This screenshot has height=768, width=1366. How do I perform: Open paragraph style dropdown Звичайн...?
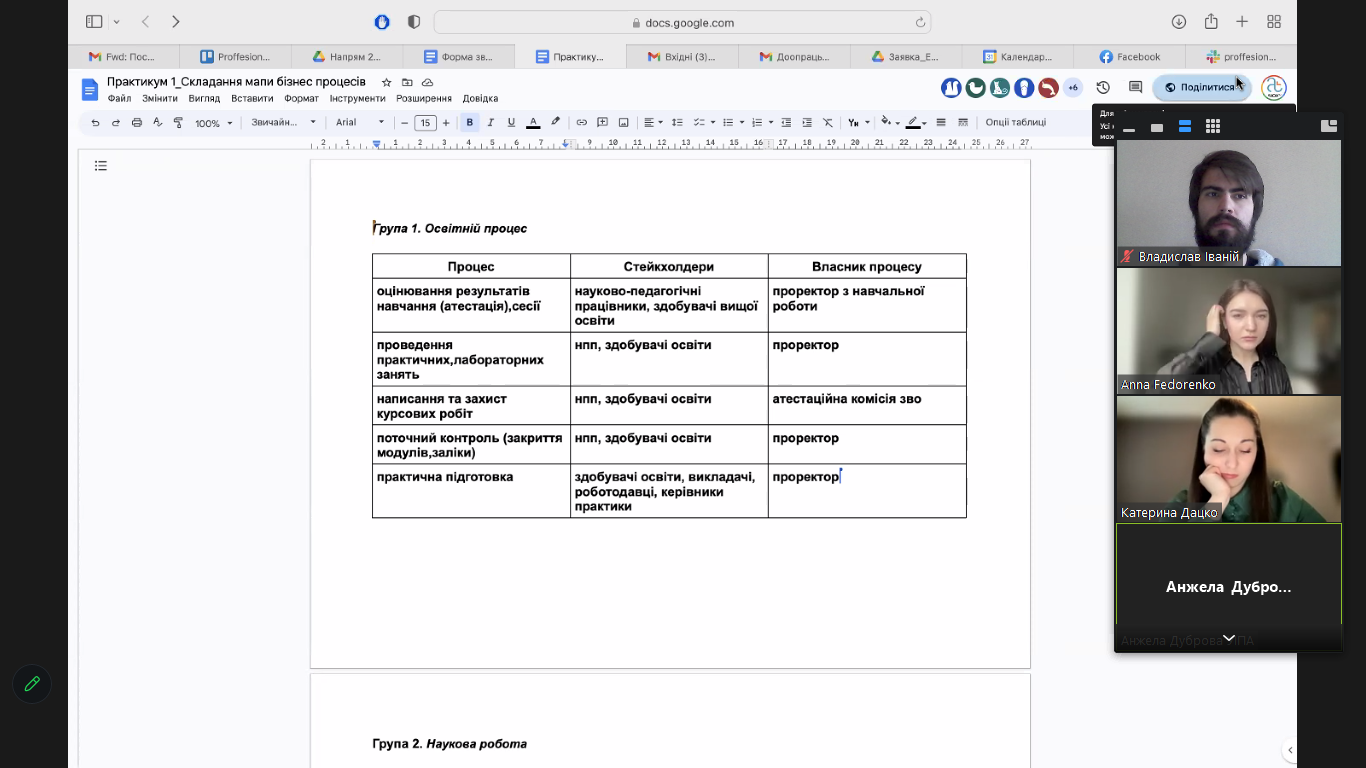tap(283, 123)
